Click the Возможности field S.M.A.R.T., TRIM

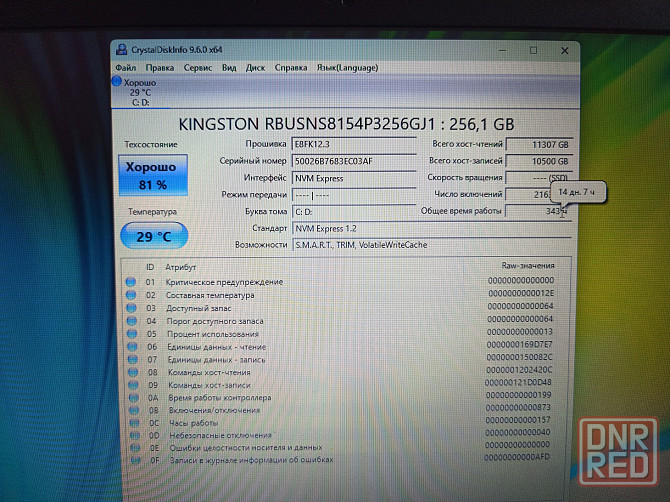click(x=432, y=245)
